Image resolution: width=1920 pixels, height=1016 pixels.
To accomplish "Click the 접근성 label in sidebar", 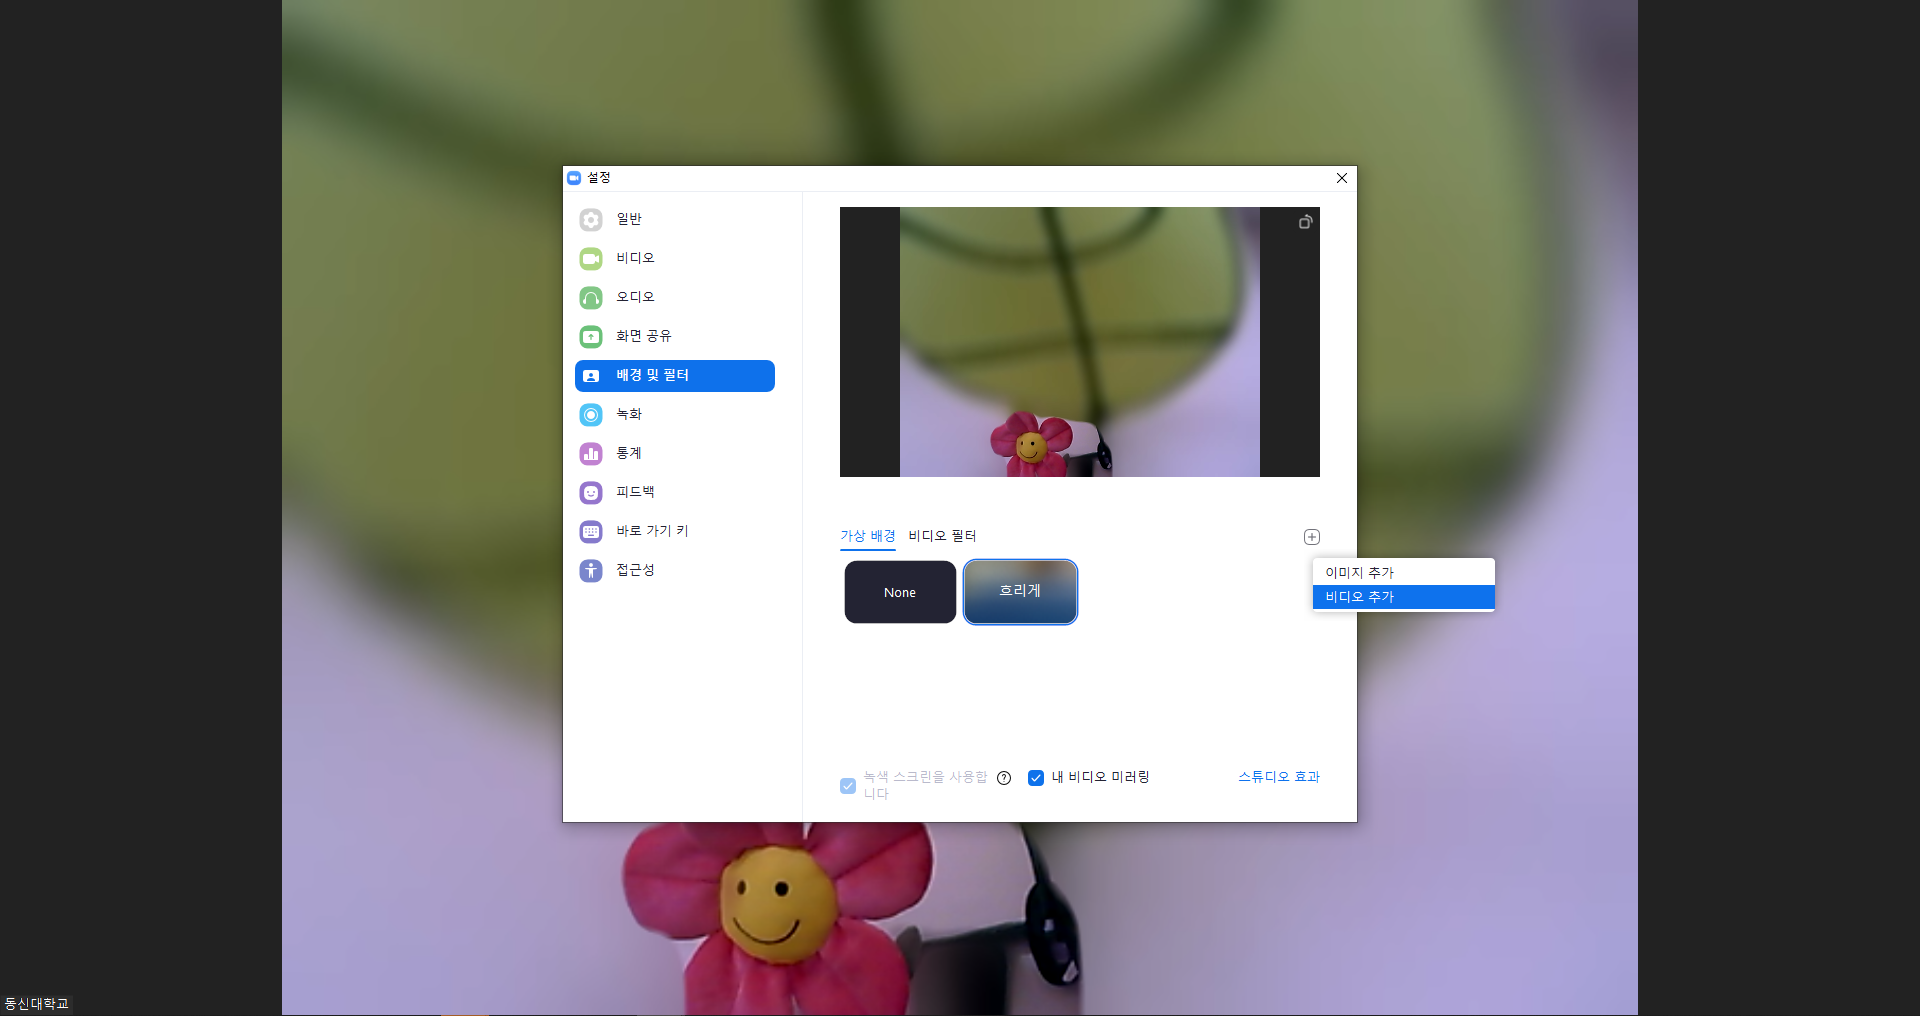I will coord(635,570).
